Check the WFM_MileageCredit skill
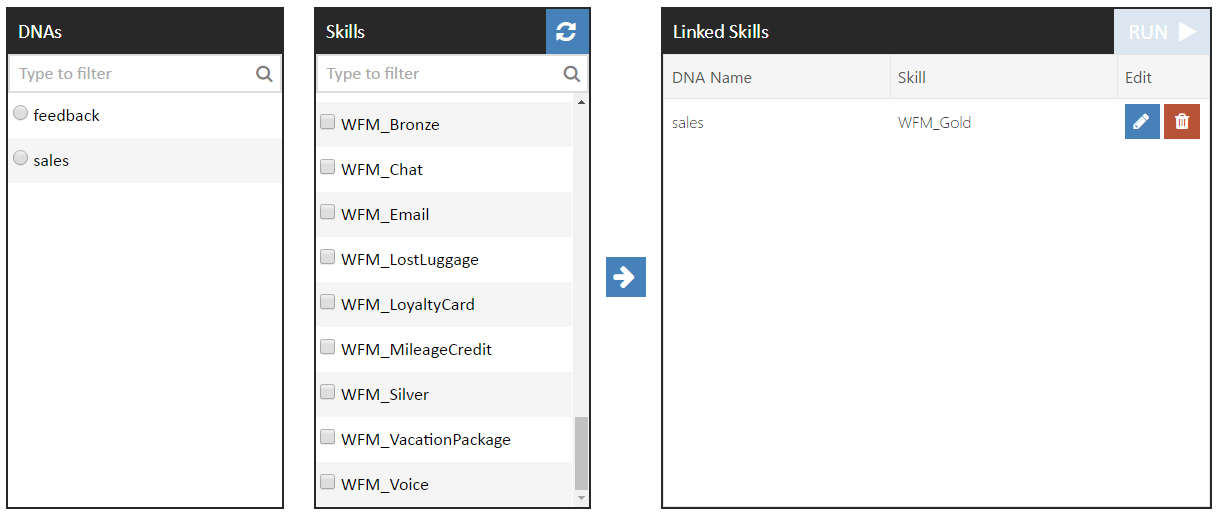The height and width of the screenshot is (515, 1219). tap(327, 347)
